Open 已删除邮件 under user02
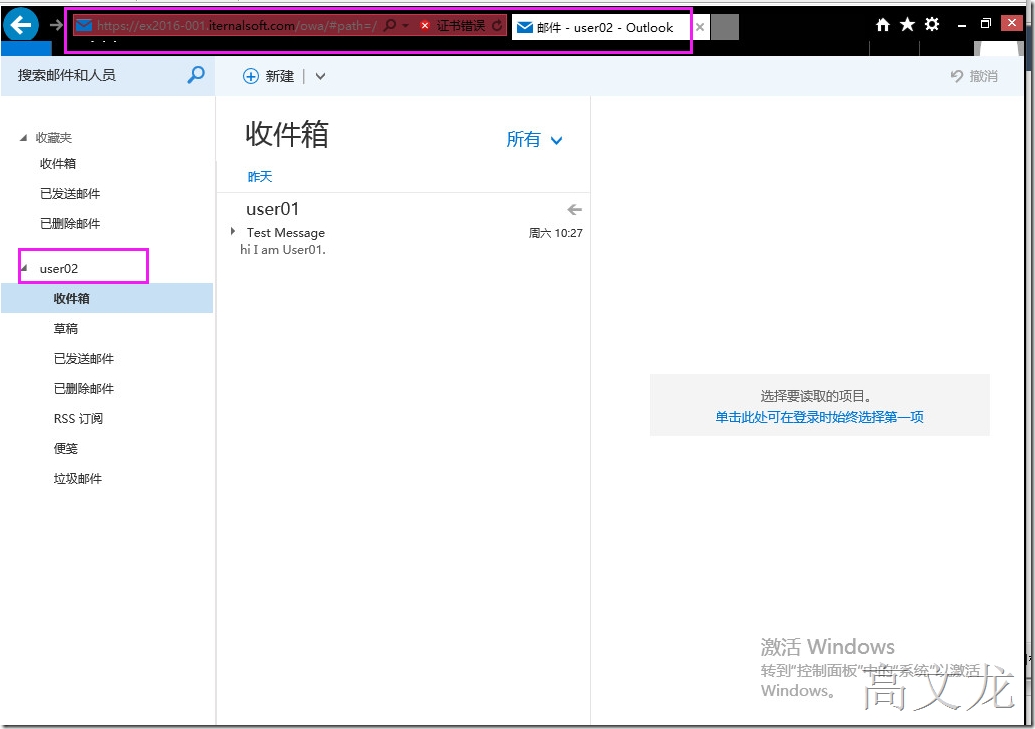This screenshot has width=1035, height=729. (84, 388)
